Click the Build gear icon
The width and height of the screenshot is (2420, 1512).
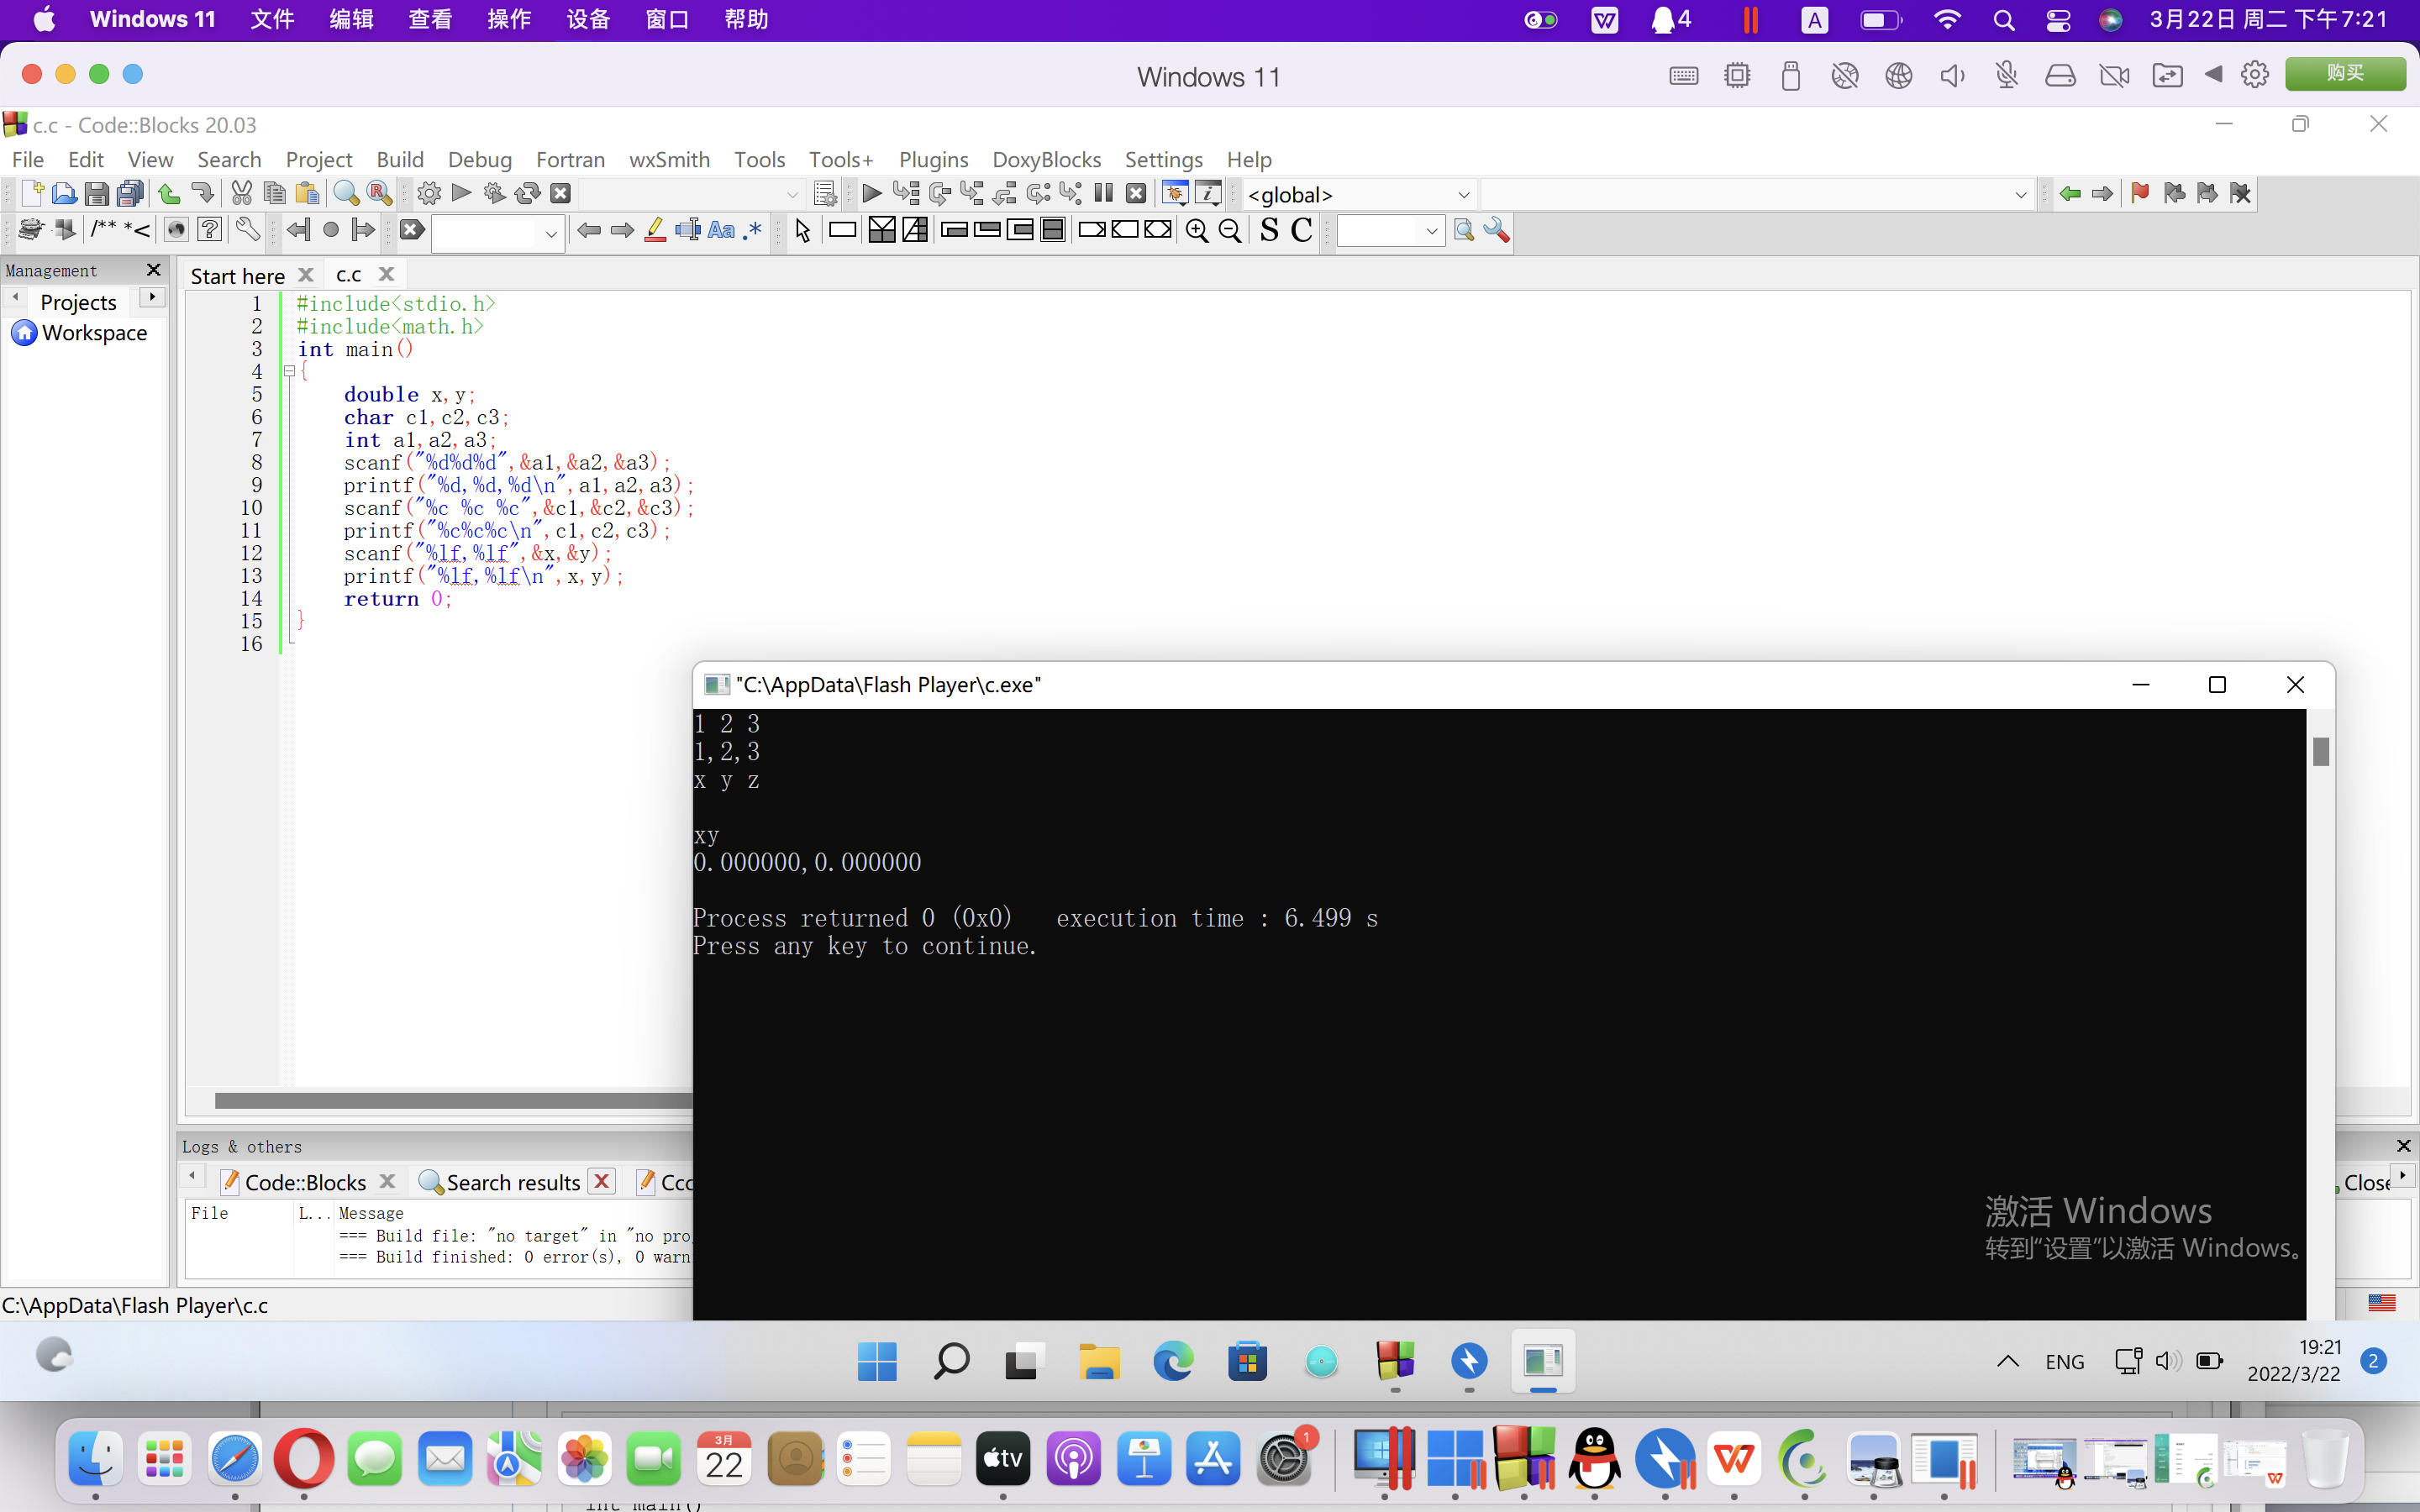(429, 194)
